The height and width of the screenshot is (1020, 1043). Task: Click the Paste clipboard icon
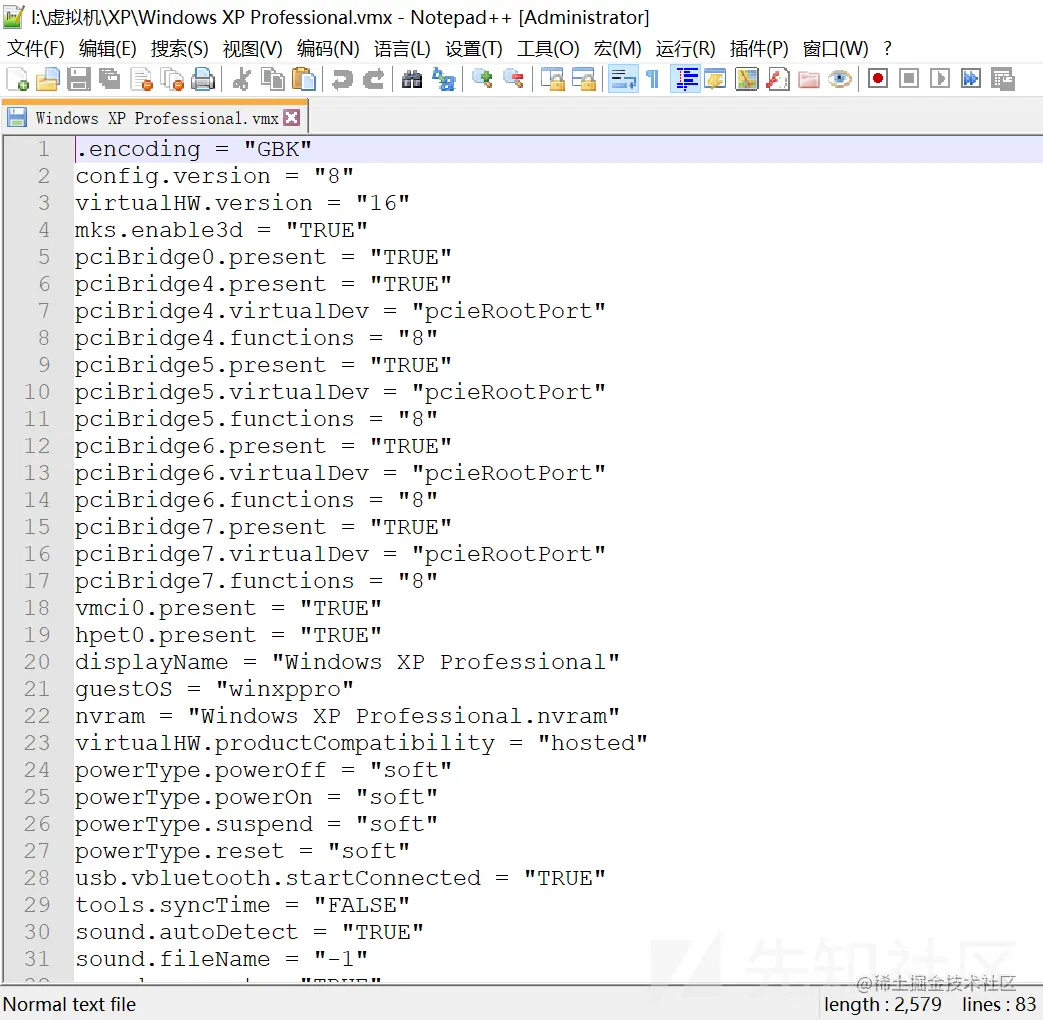(304, 79)
